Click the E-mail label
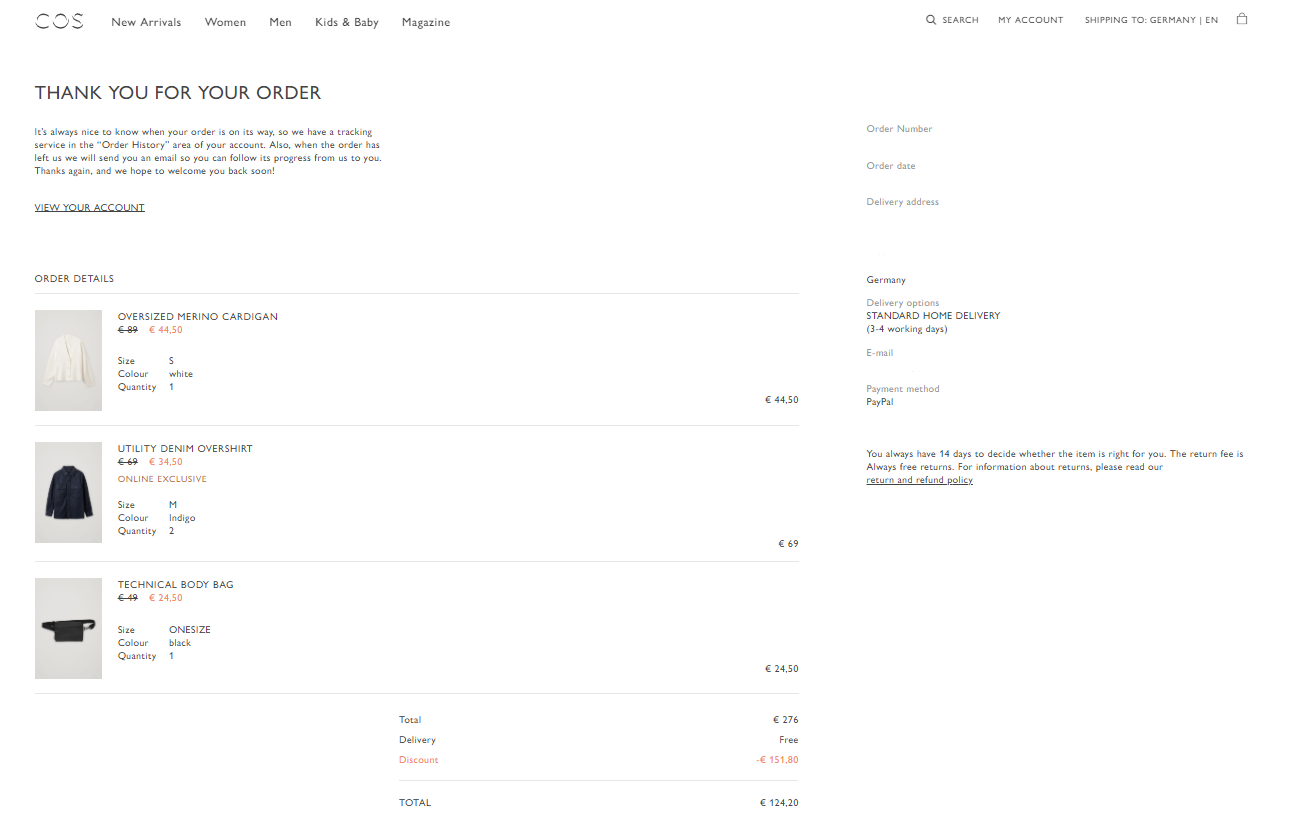Image resolution: width=1305 pixels, height=819 pixels. point(880,353)
